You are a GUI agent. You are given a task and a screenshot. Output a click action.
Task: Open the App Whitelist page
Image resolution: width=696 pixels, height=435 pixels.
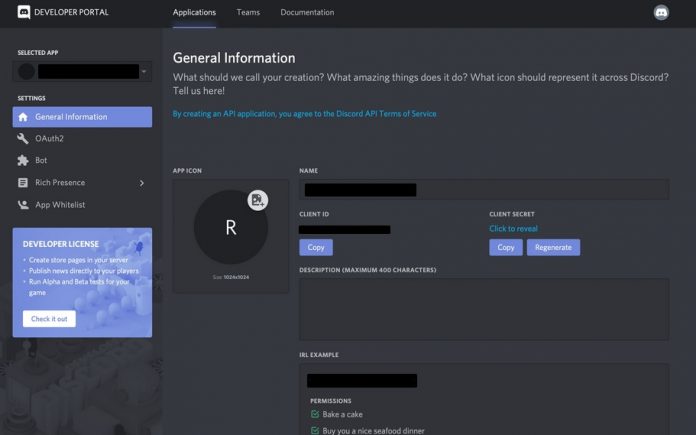click(x=60, y=205)
